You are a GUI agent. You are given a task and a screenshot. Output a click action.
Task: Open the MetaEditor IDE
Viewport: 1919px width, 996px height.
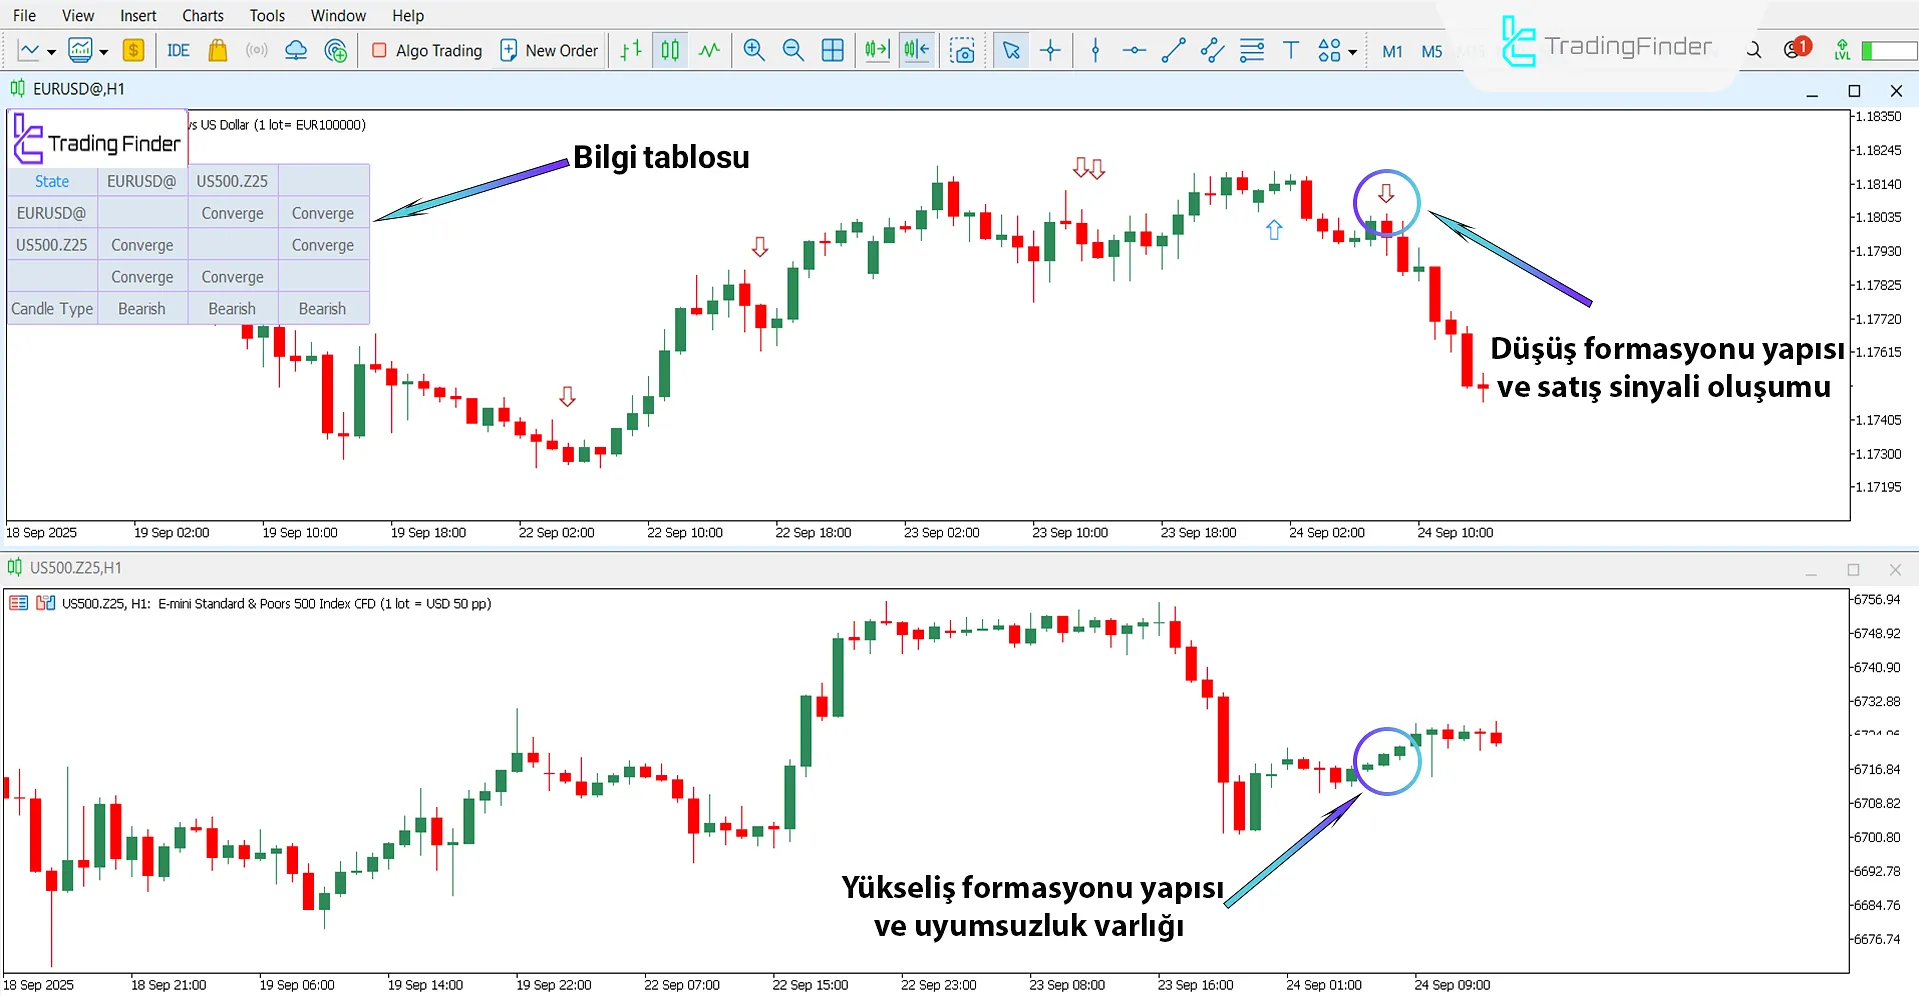point(178,50)
